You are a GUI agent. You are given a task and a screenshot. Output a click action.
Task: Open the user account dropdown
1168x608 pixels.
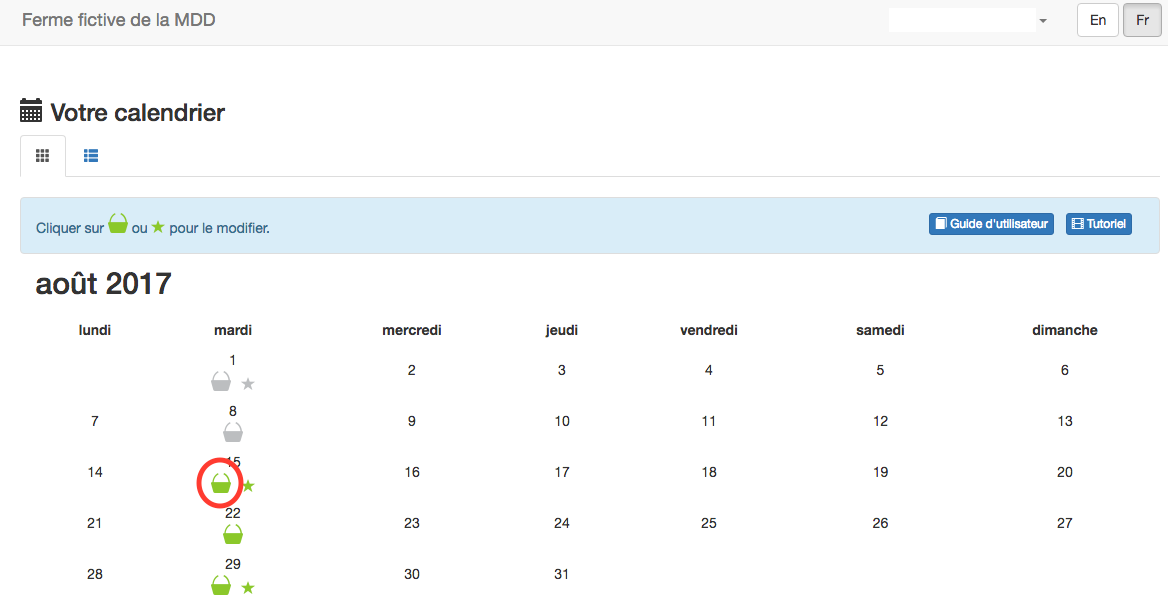pos(1043,21)
